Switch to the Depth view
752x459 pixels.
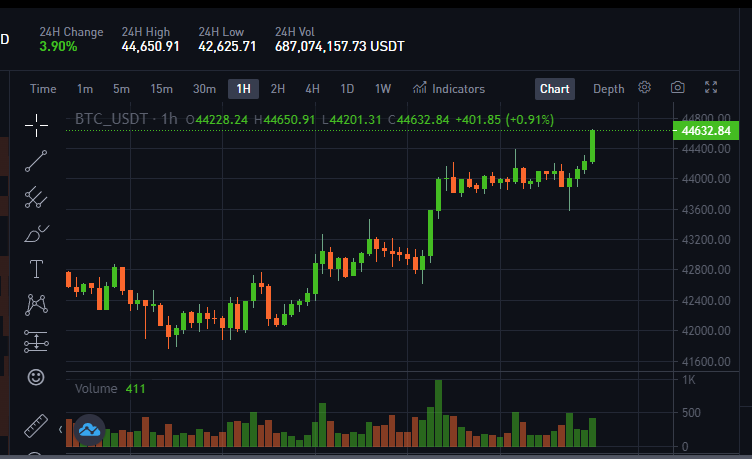tap(609, 89)
